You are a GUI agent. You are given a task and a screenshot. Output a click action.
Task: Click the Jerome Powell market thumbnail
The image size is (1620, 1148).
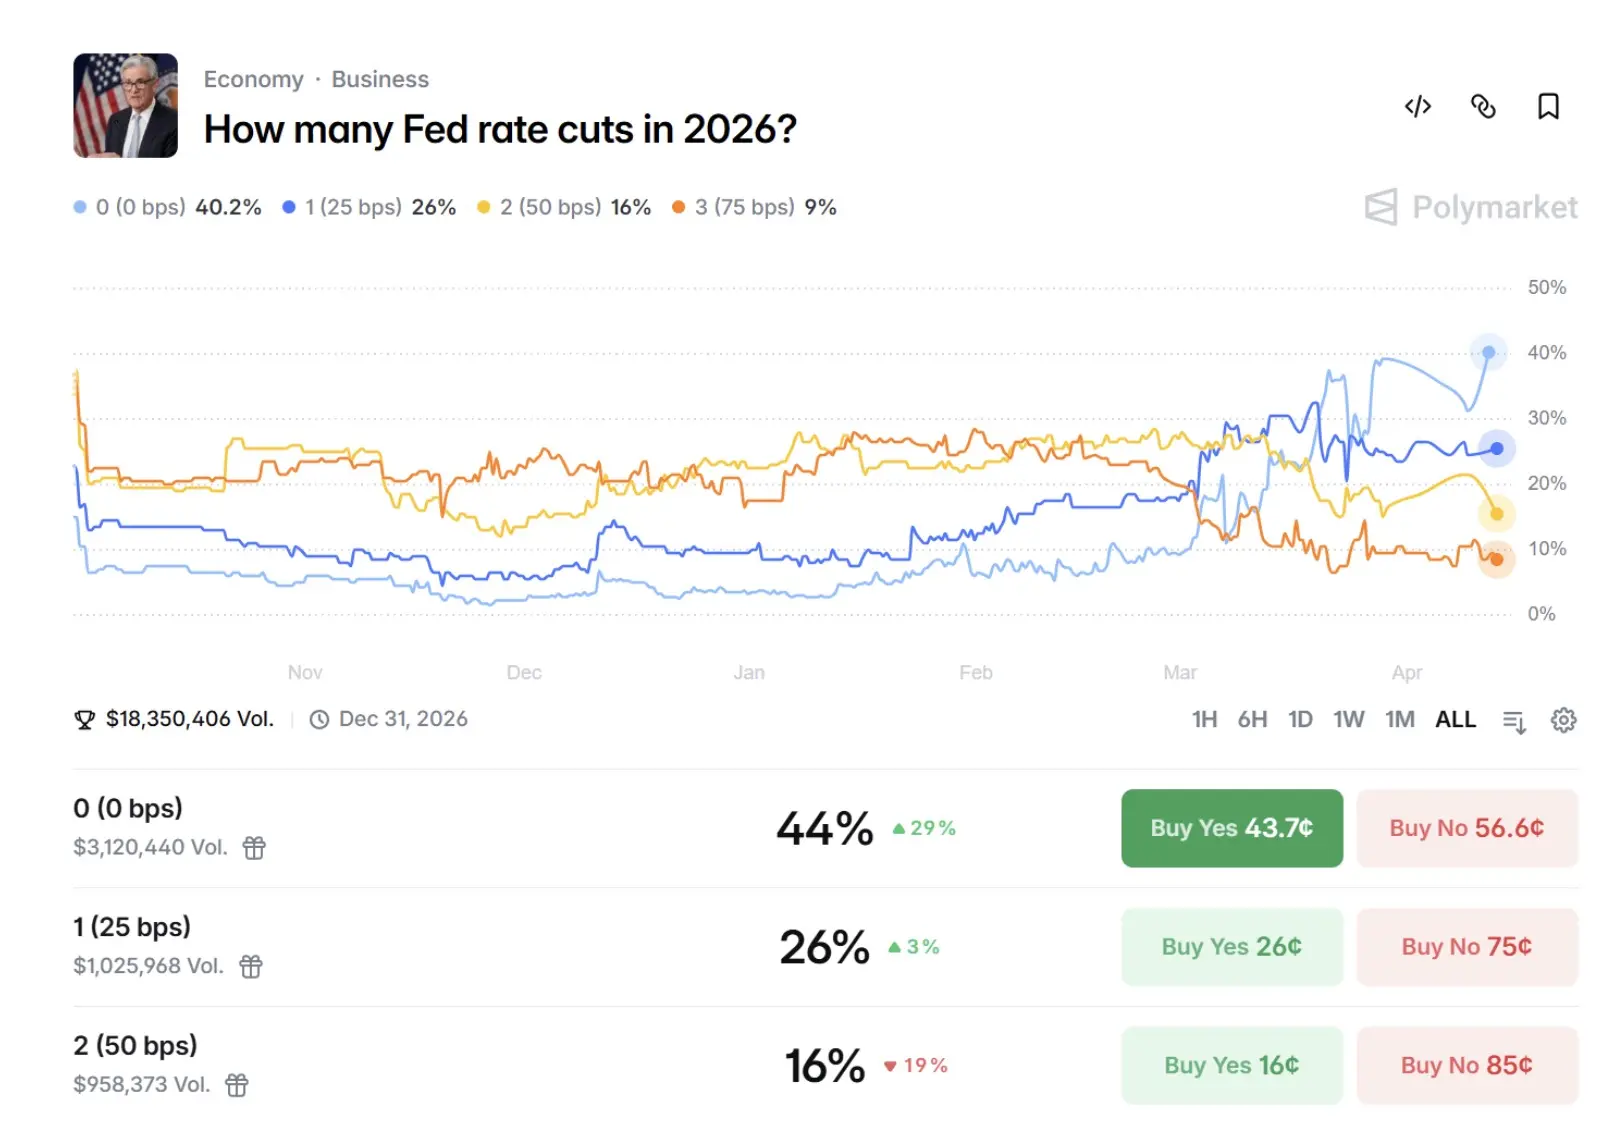[126, 106]
